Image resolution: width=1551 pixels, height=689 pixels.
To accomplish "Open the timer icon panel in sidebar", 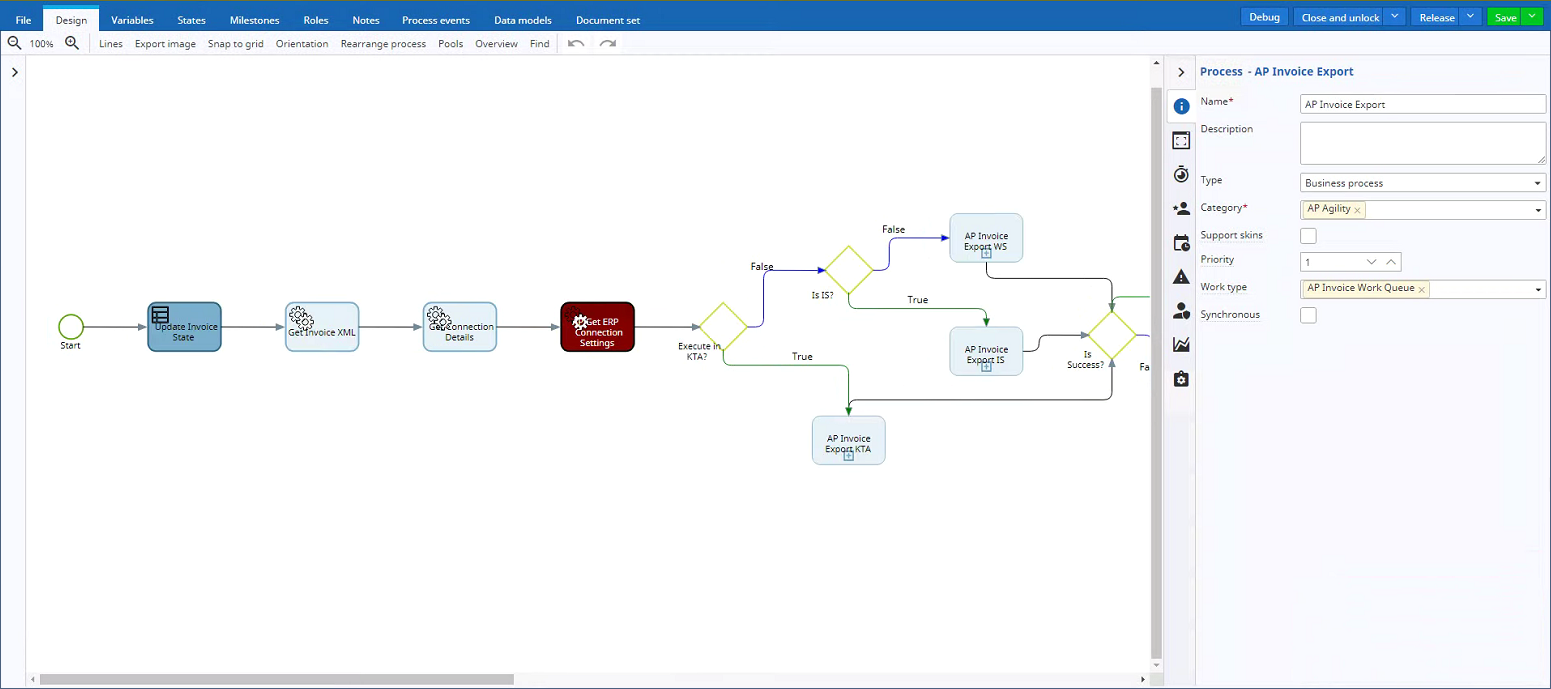I will pyautogui.click(x=1181, y=174).
